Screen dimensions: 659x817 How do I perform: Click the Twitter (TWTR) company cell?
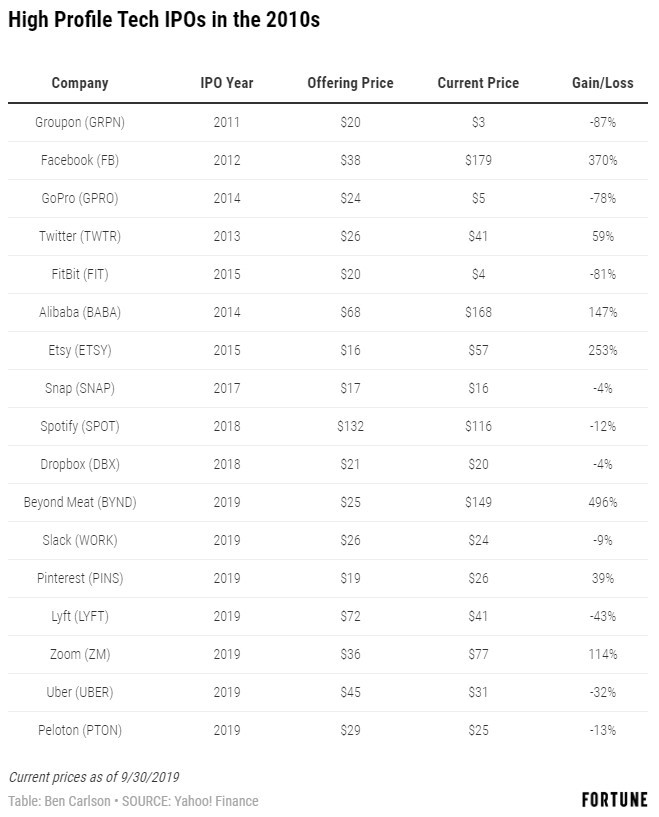pyautogui.click(x=80, y=236)
